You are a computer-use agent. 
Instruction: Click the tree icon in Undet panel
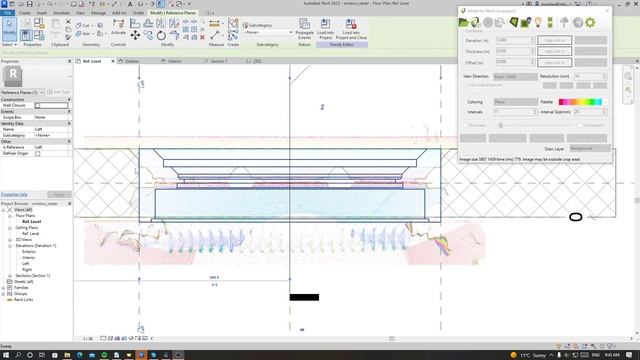[564, 22]
